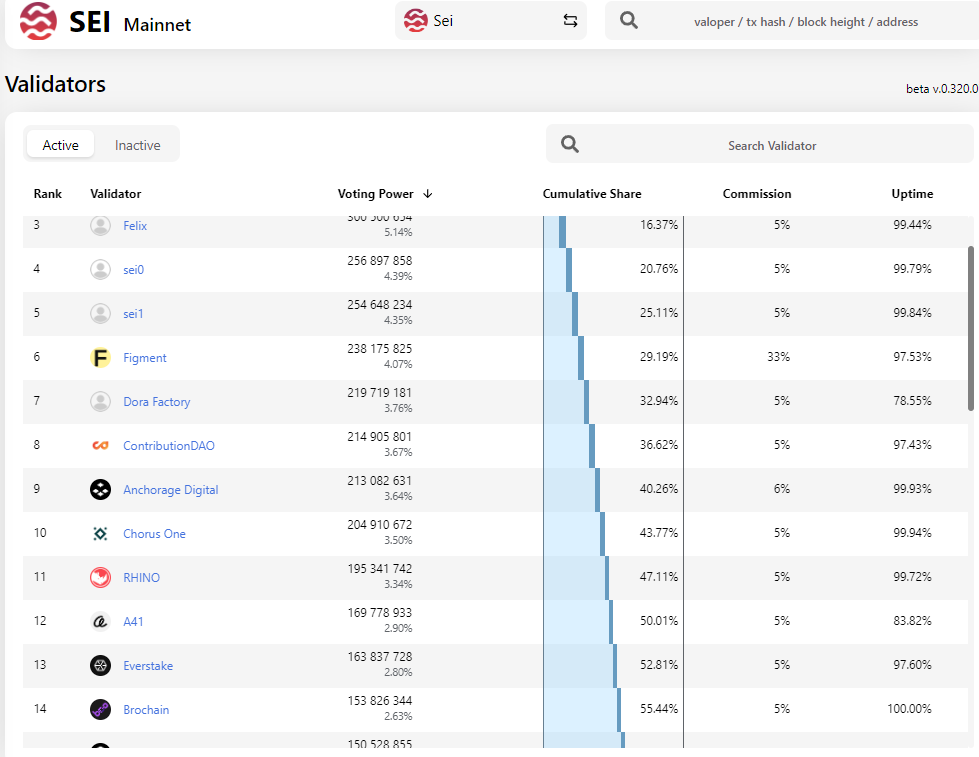
Task: Click the RHINO validator logo
Action: (100, 578)
